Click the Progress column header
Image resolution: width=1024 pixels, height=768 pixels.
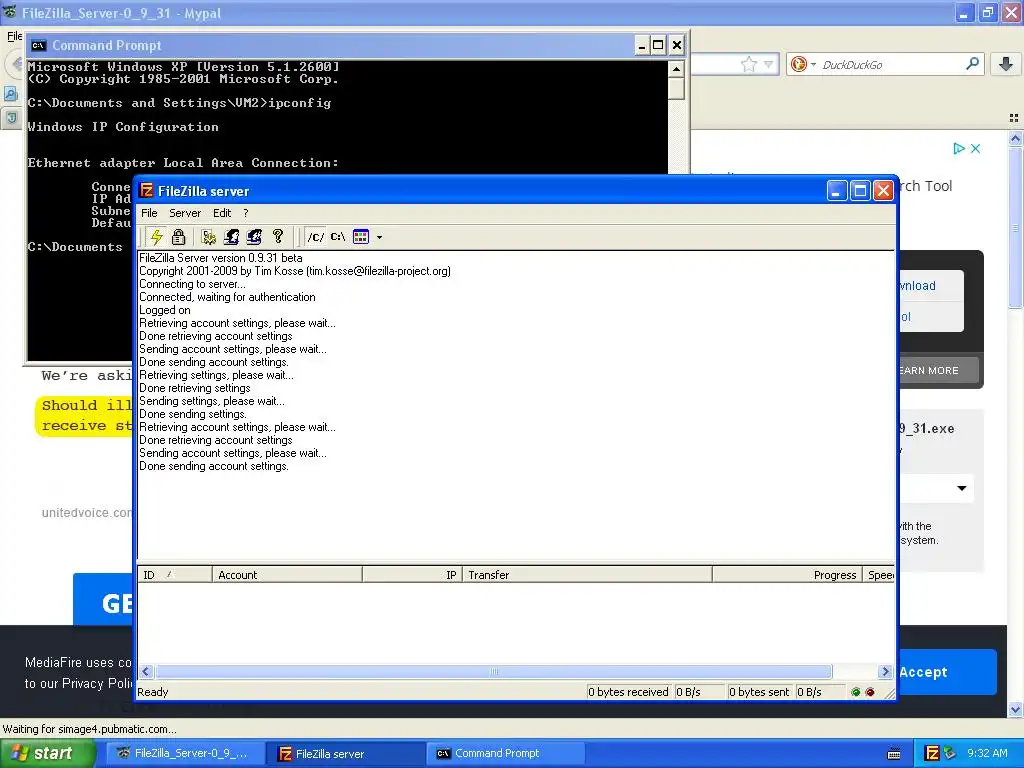click(788, 575)
